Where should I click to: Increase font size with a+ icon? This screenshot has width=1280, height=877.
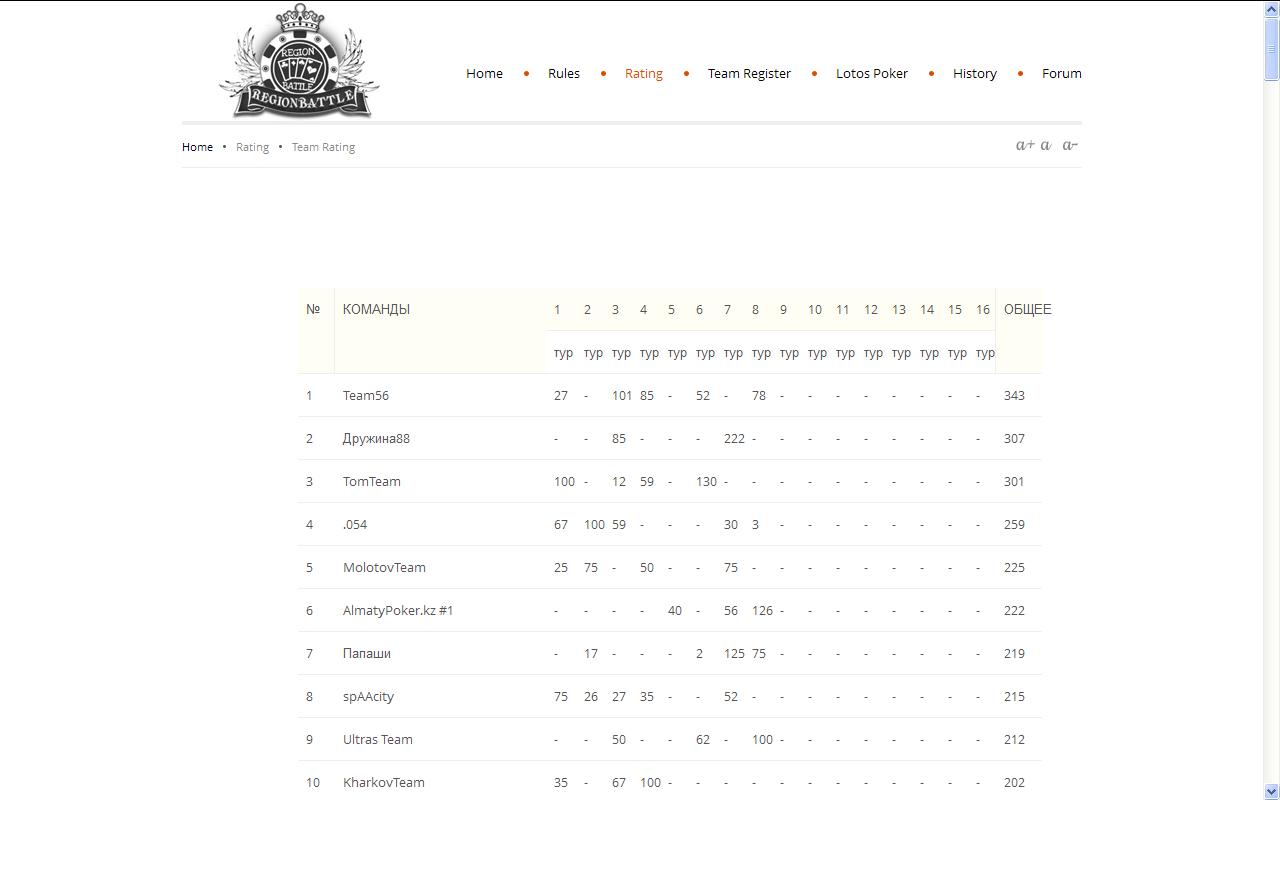[1024, 146]
